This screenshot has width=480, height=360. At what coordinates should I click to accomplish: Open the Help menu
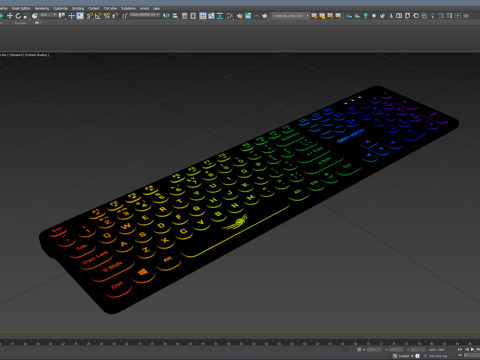pos(156,8)
